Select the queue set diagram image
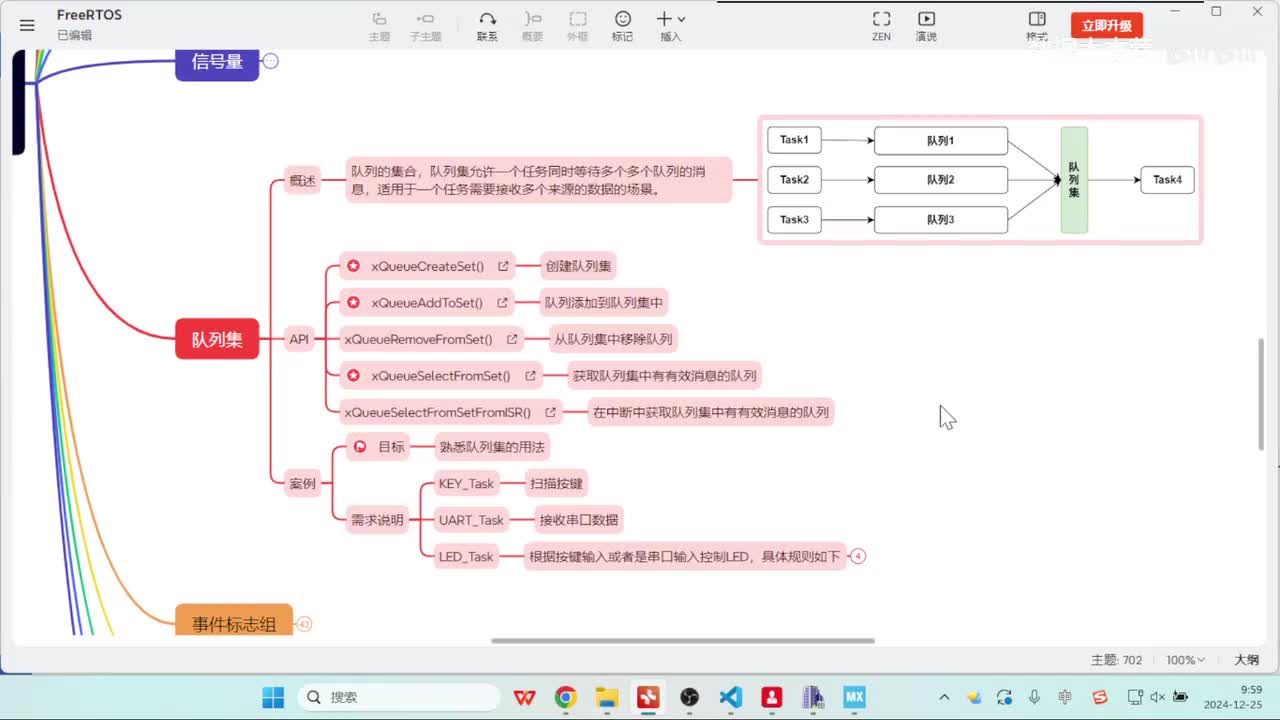The height and width of the screenshot is (720, 1280). (x=980, y=180)
